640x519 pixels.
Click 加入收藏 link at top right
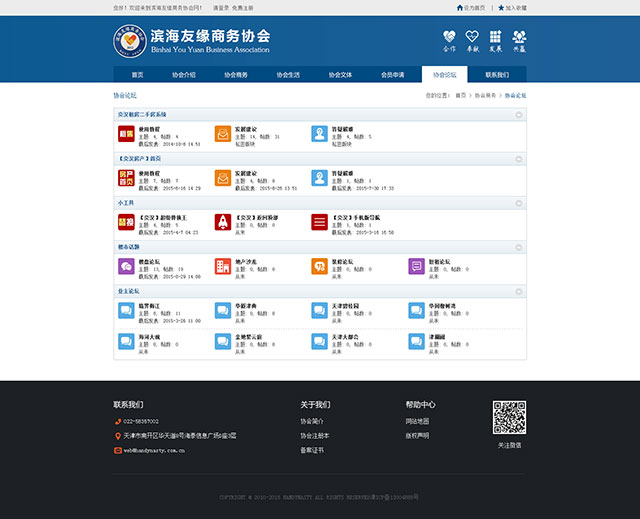tap(513, 7)
